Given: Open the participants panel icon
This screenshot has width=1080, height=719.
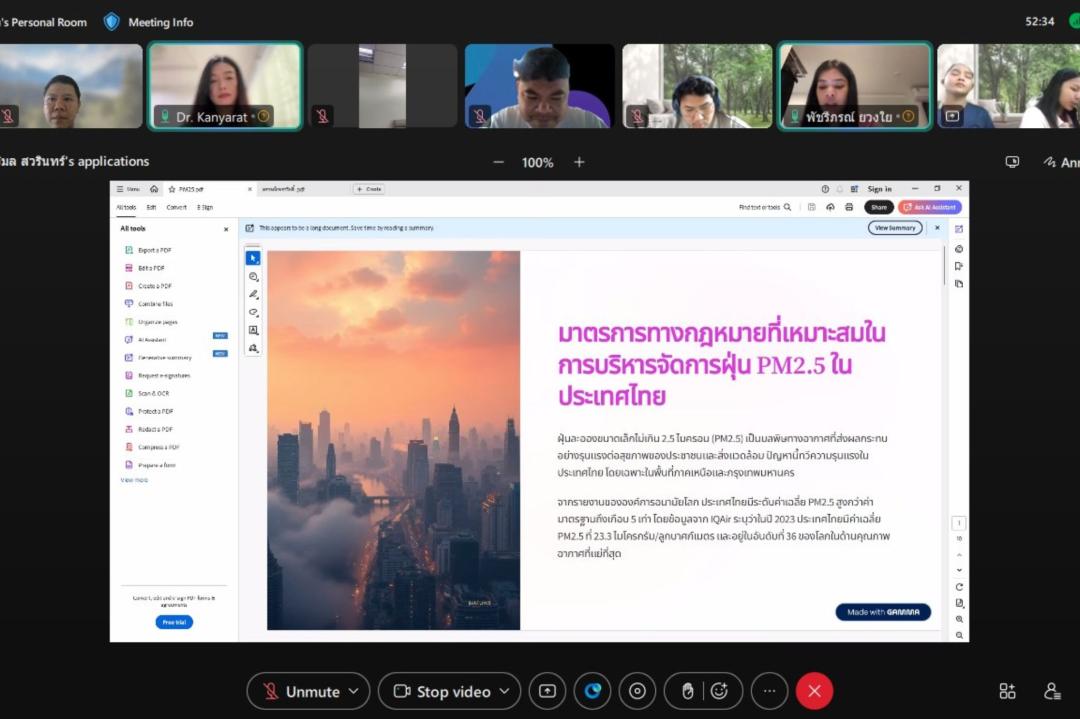Looking at the screenshot, I should [1052, 691].
